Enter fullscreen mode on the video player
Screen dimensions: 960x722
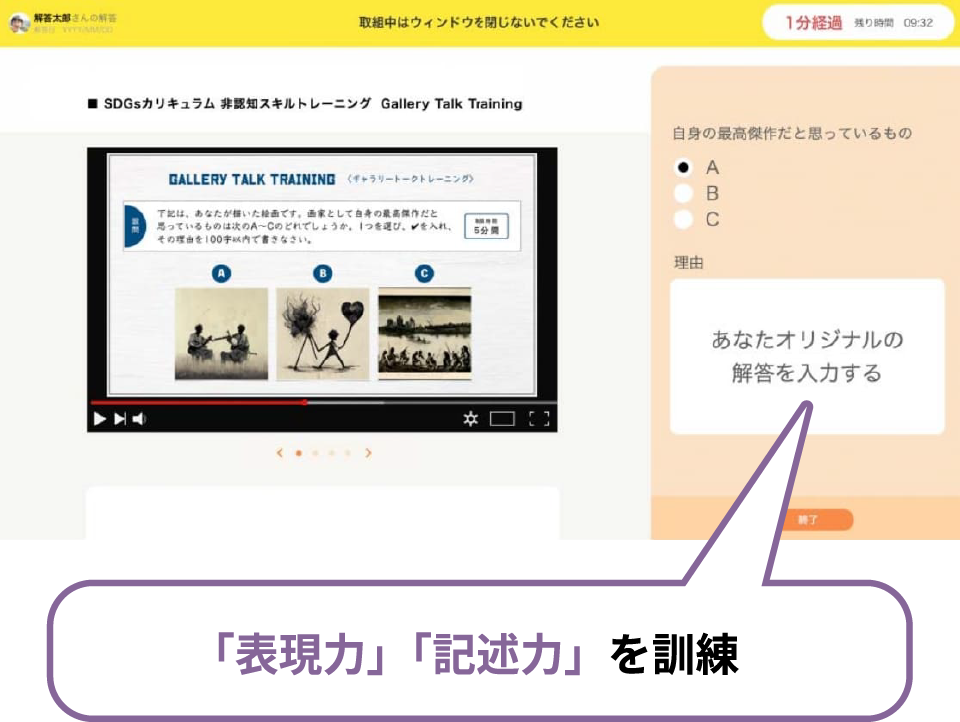(x=539, y=419)
